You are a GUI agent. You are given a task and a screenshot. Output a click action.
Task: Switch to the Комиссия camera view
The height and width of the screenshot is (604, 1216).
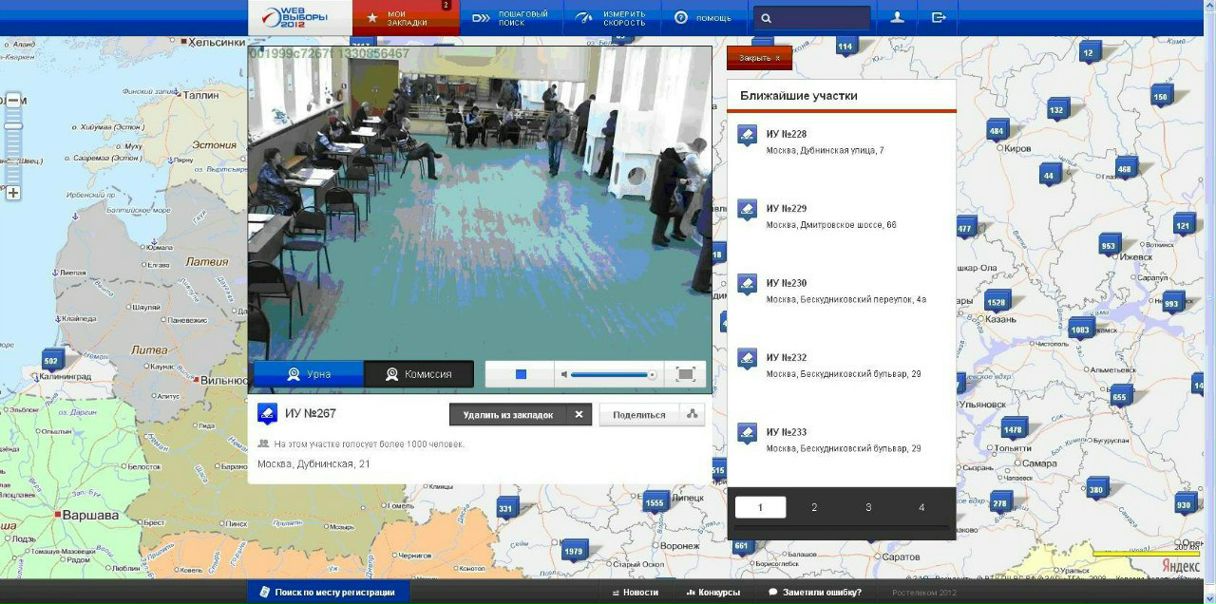coord(418,374)
